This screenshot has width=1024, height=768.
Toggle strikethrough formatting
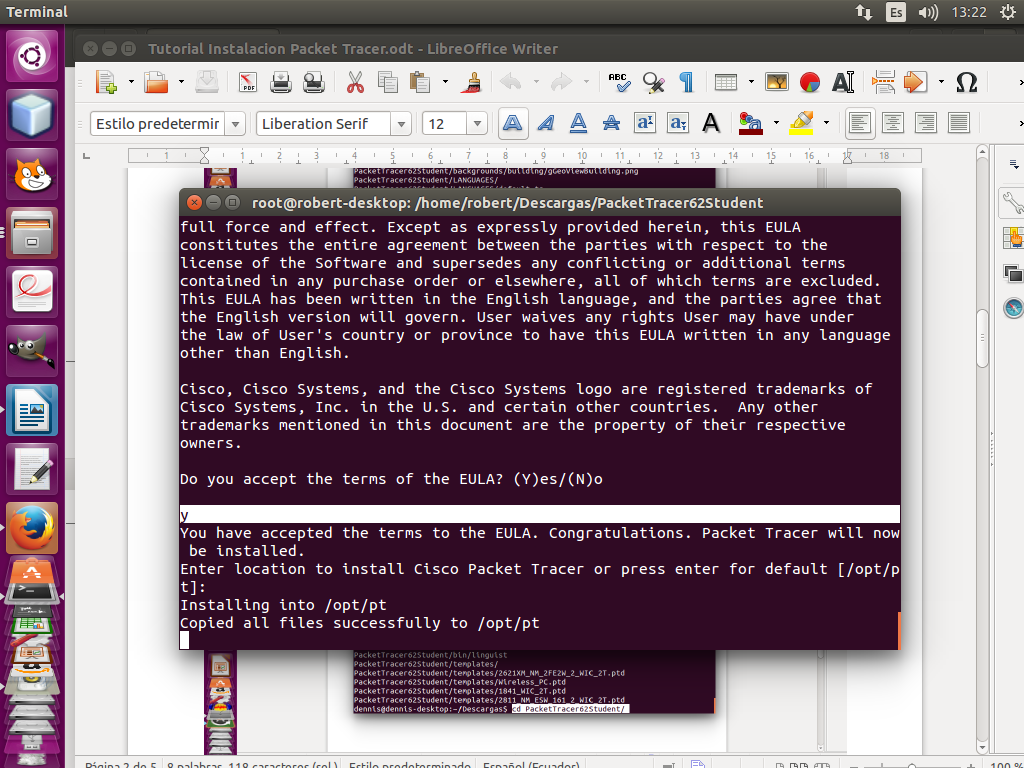tap(611, 123)
